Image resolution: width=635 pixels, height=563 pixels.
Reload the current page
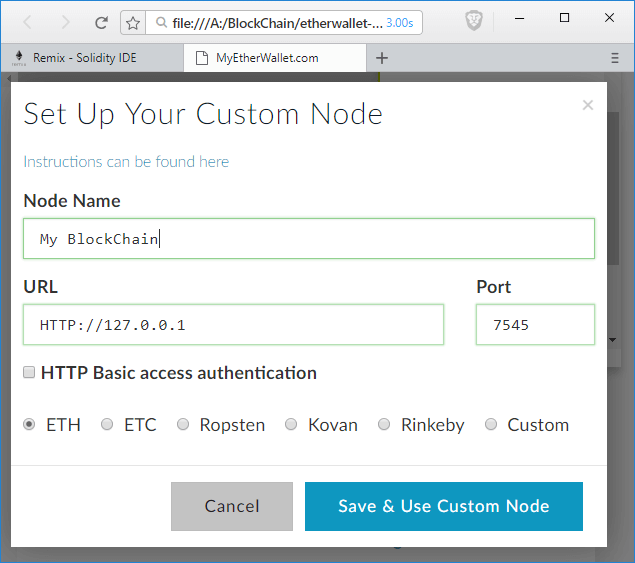pyautogui.click(x=101, y=22)
